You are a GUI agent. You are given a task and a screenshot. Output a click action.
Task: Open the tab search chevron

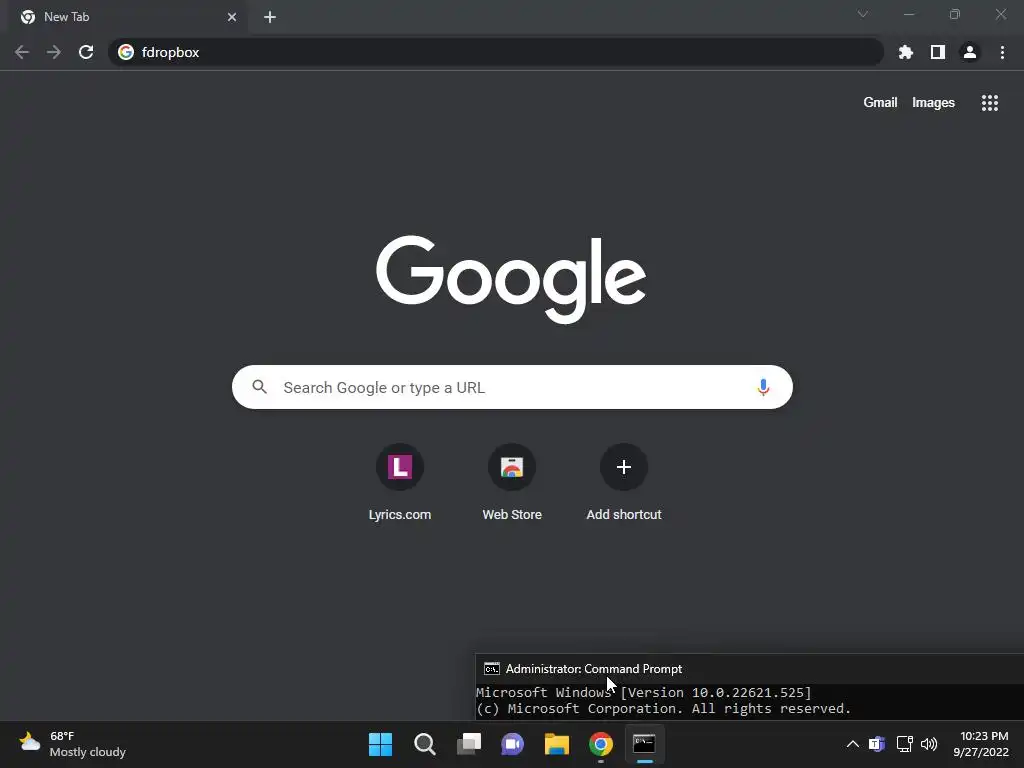pos(863,14)
